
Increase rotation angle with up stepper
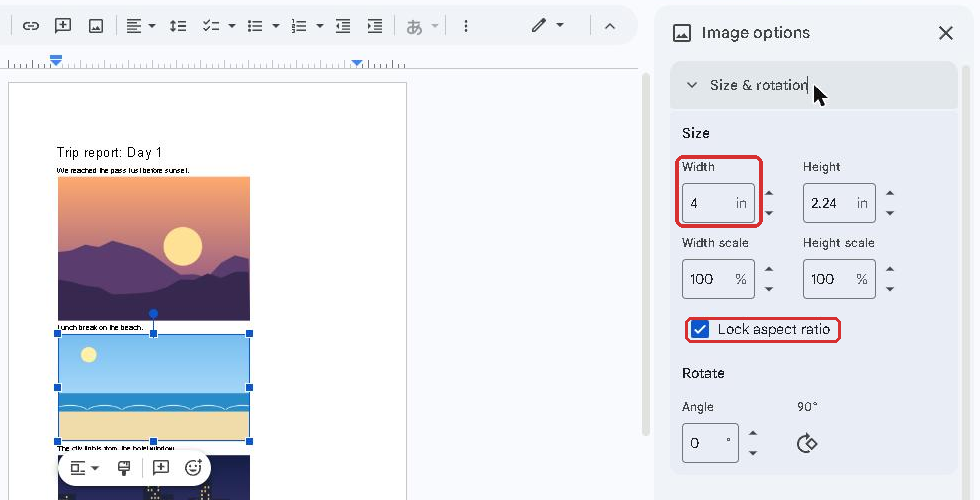[753, 433]
